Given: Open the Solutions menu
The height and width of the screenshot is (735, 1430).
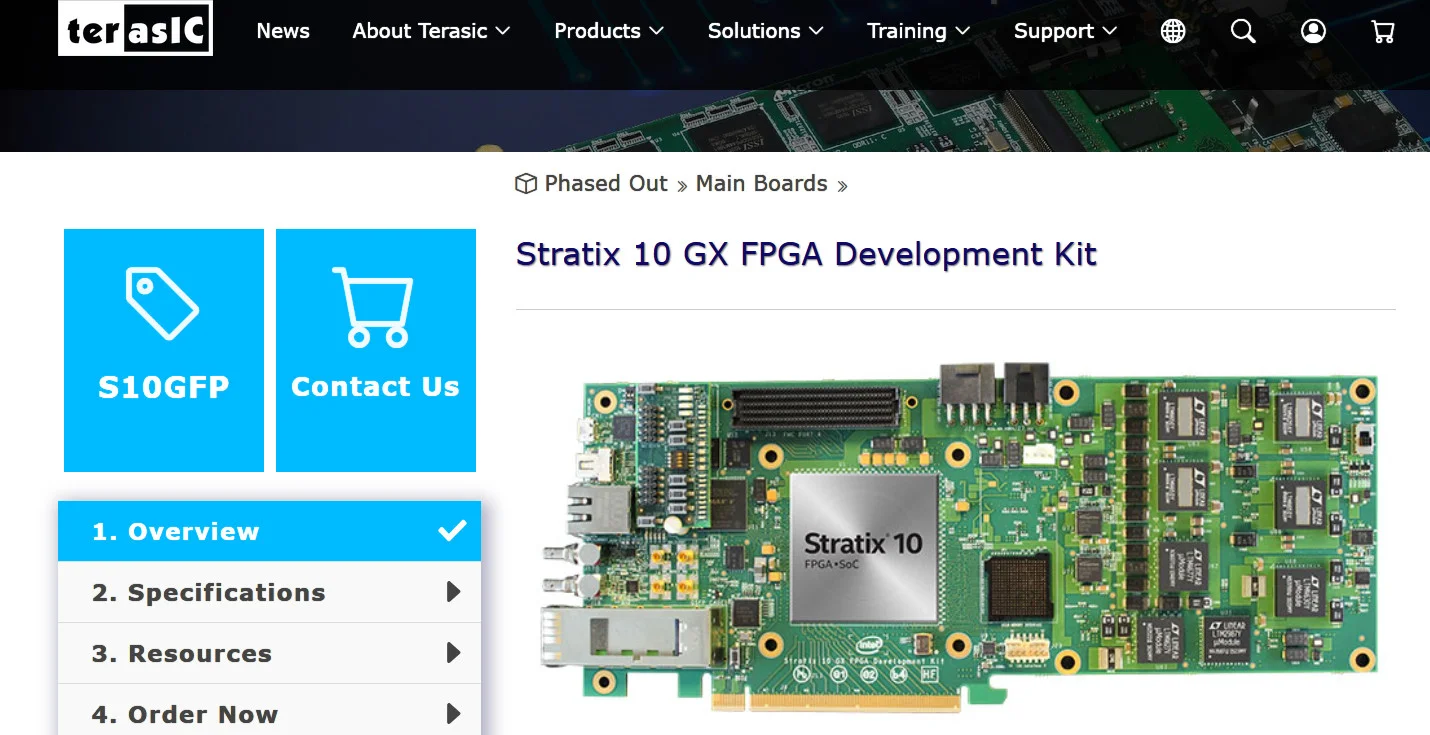Looking at the screenshot, I should coord(766,31).
